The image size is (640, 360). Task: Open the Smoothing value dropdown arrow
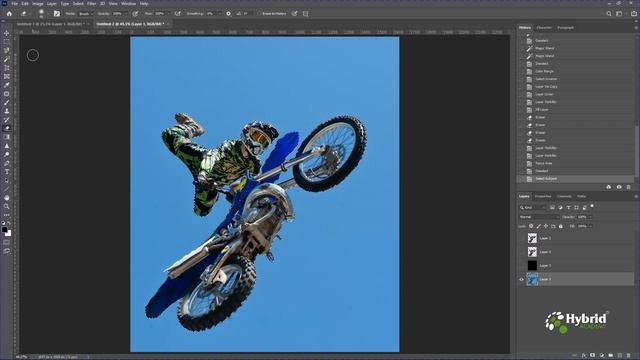[219, 13]
